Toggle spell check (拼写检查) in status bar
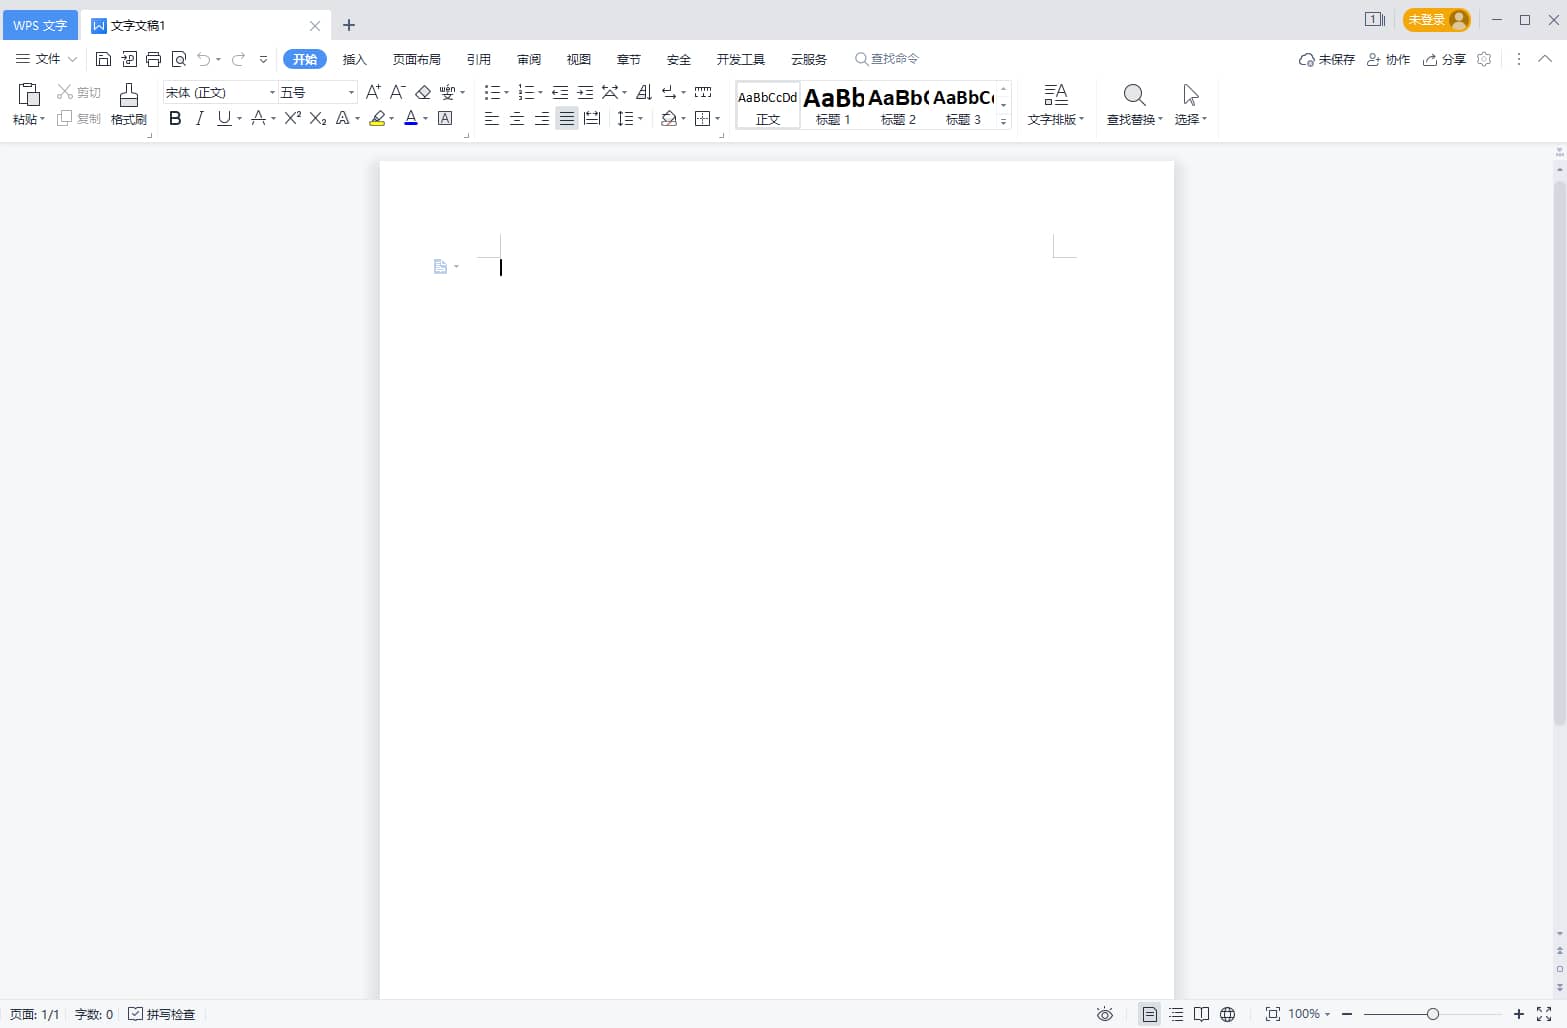This screenshot has height=1028, width=1567. tap(162, 1014)
